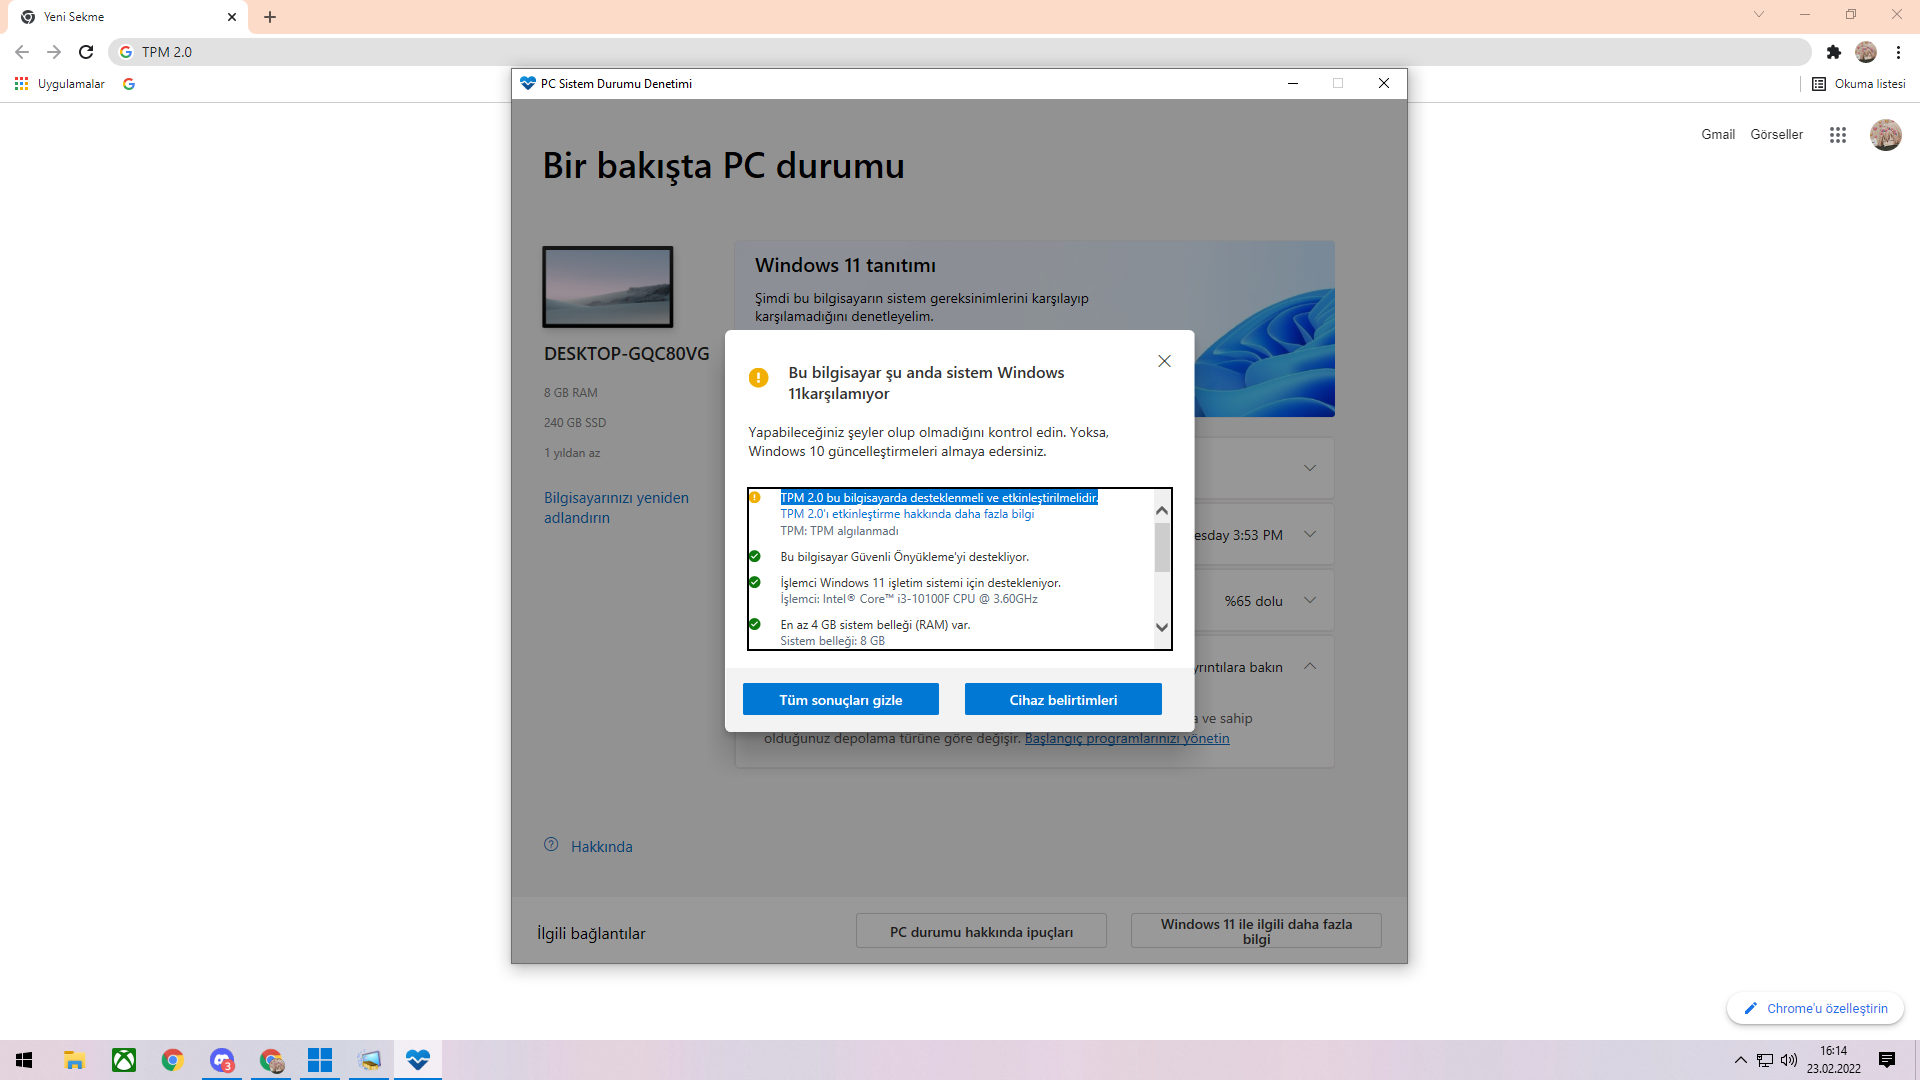Open File Explorer from the taskbar
The width and height of the screenshot is (1920, 1080).
[x=74, y=1060]
